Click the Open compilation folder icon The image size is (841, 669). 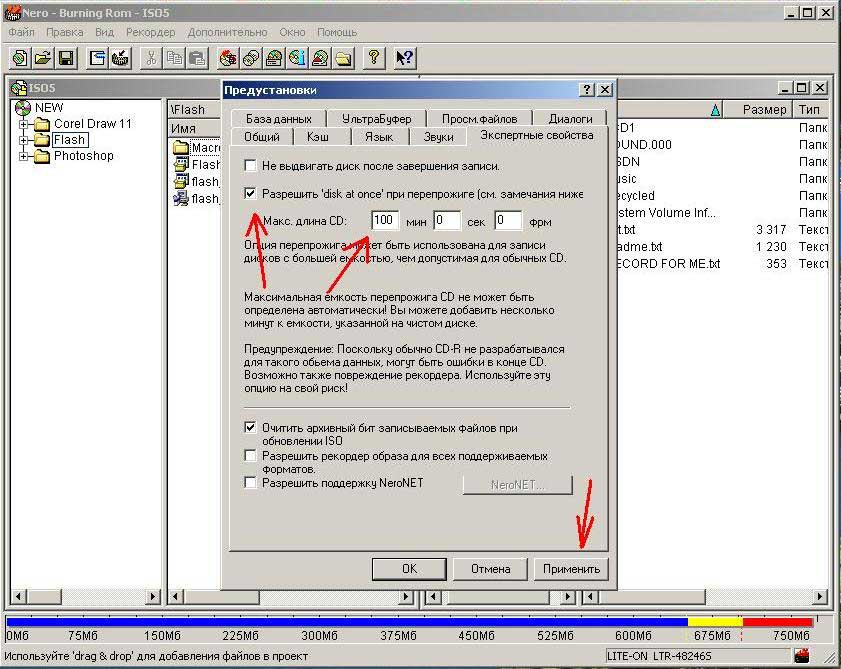[43, 57]
